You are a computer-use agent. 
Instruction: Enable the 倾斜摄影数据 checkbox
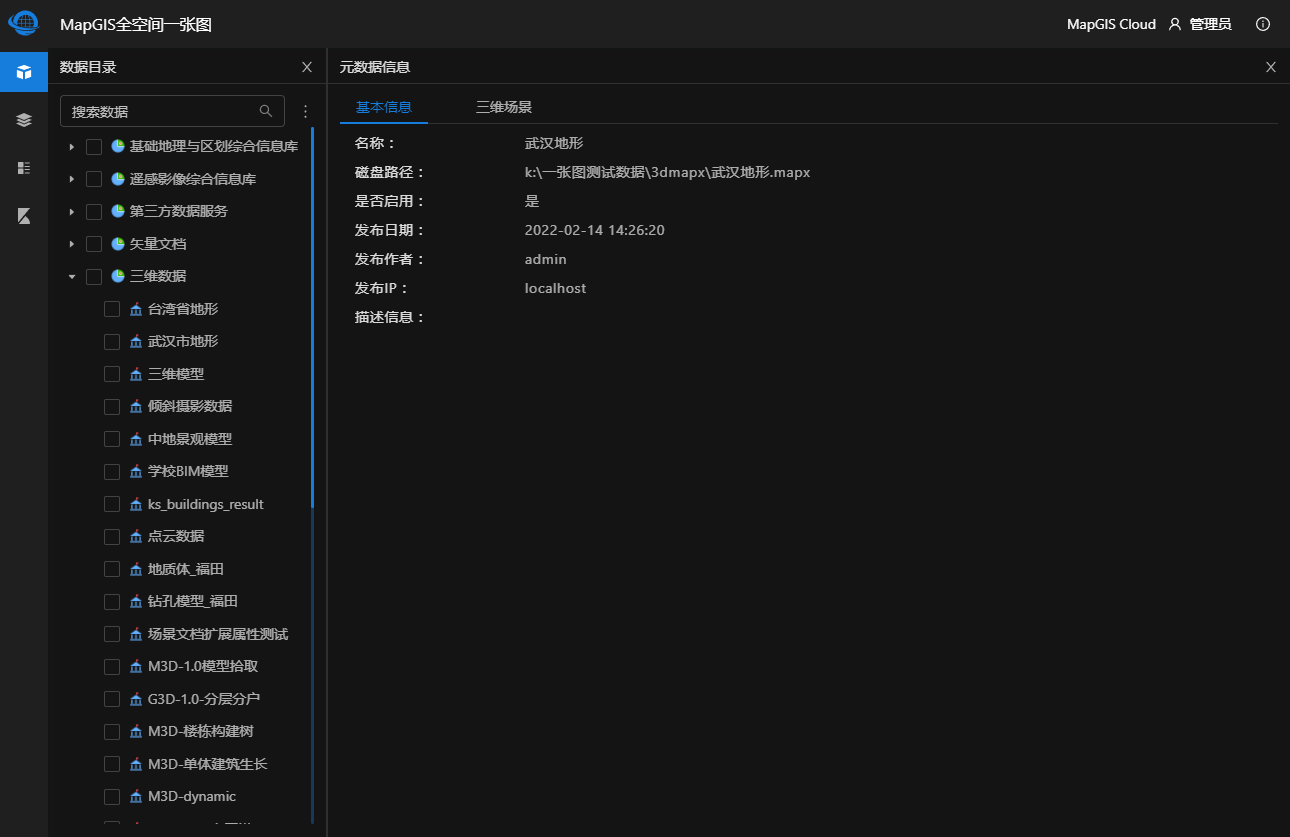click(x=112, y=406)
